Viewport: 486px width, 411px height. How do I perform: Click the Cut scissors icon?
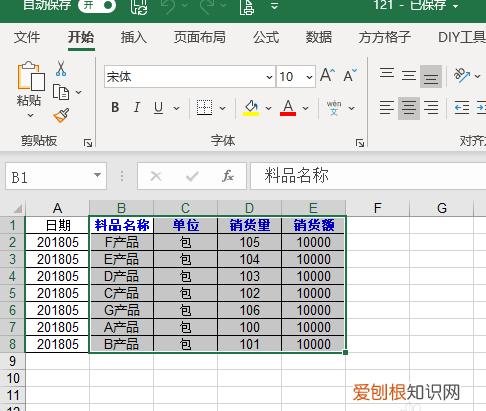(61, 68)
